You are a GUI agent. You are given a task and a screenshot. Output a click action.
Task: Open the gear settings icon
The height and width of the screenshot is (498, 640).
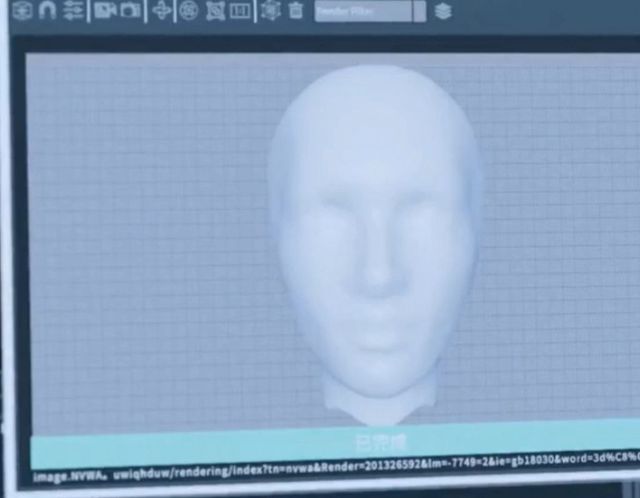tap(270, 10)
